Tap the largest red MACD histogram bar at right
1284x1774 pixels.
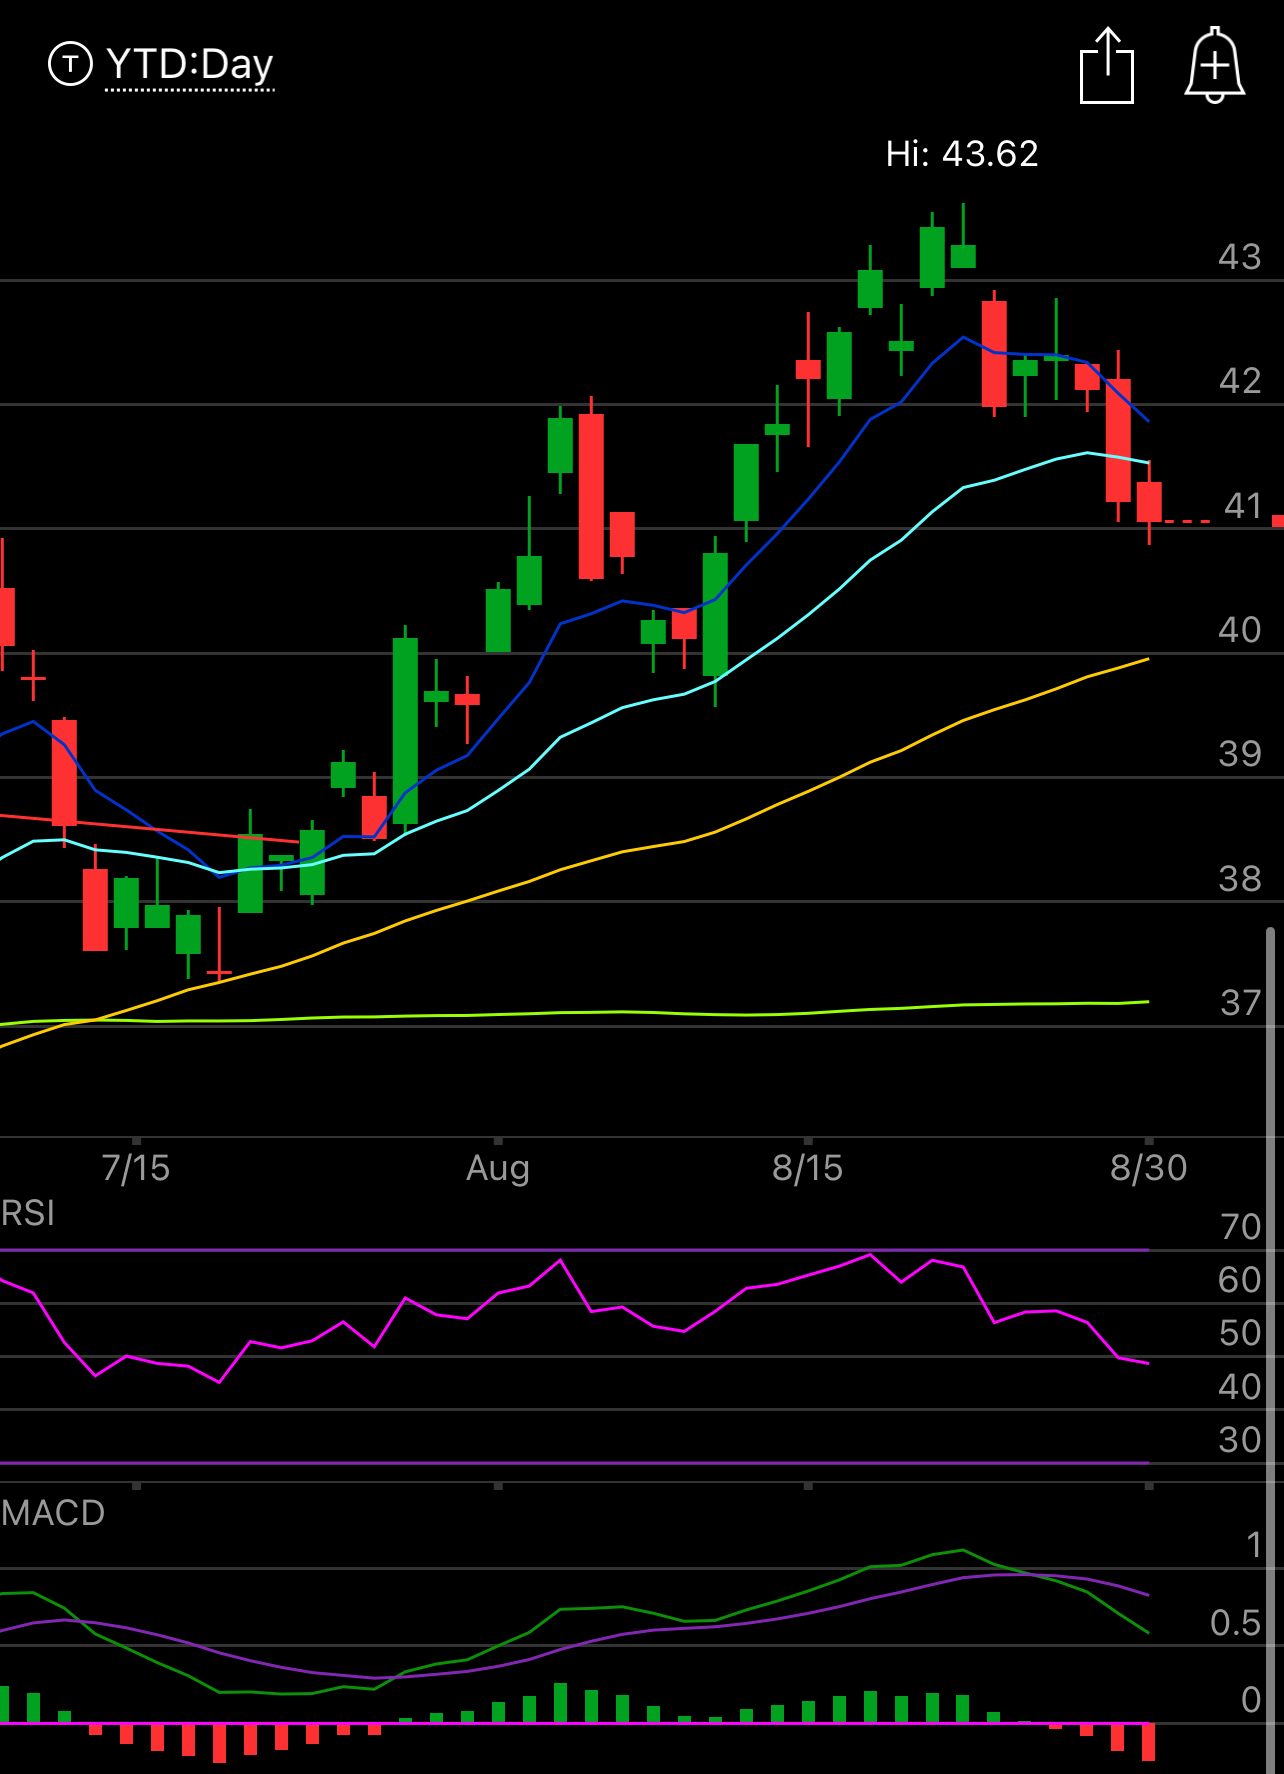[1148, 1742]
